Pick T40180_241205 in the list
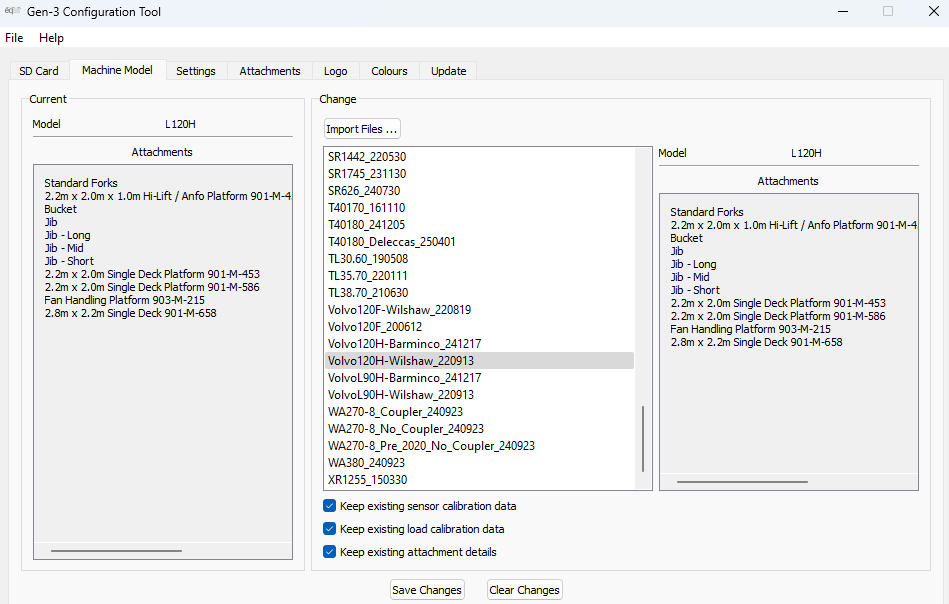Screen dimensions: 949x604 pyautogui.click(x=479, y=225)
